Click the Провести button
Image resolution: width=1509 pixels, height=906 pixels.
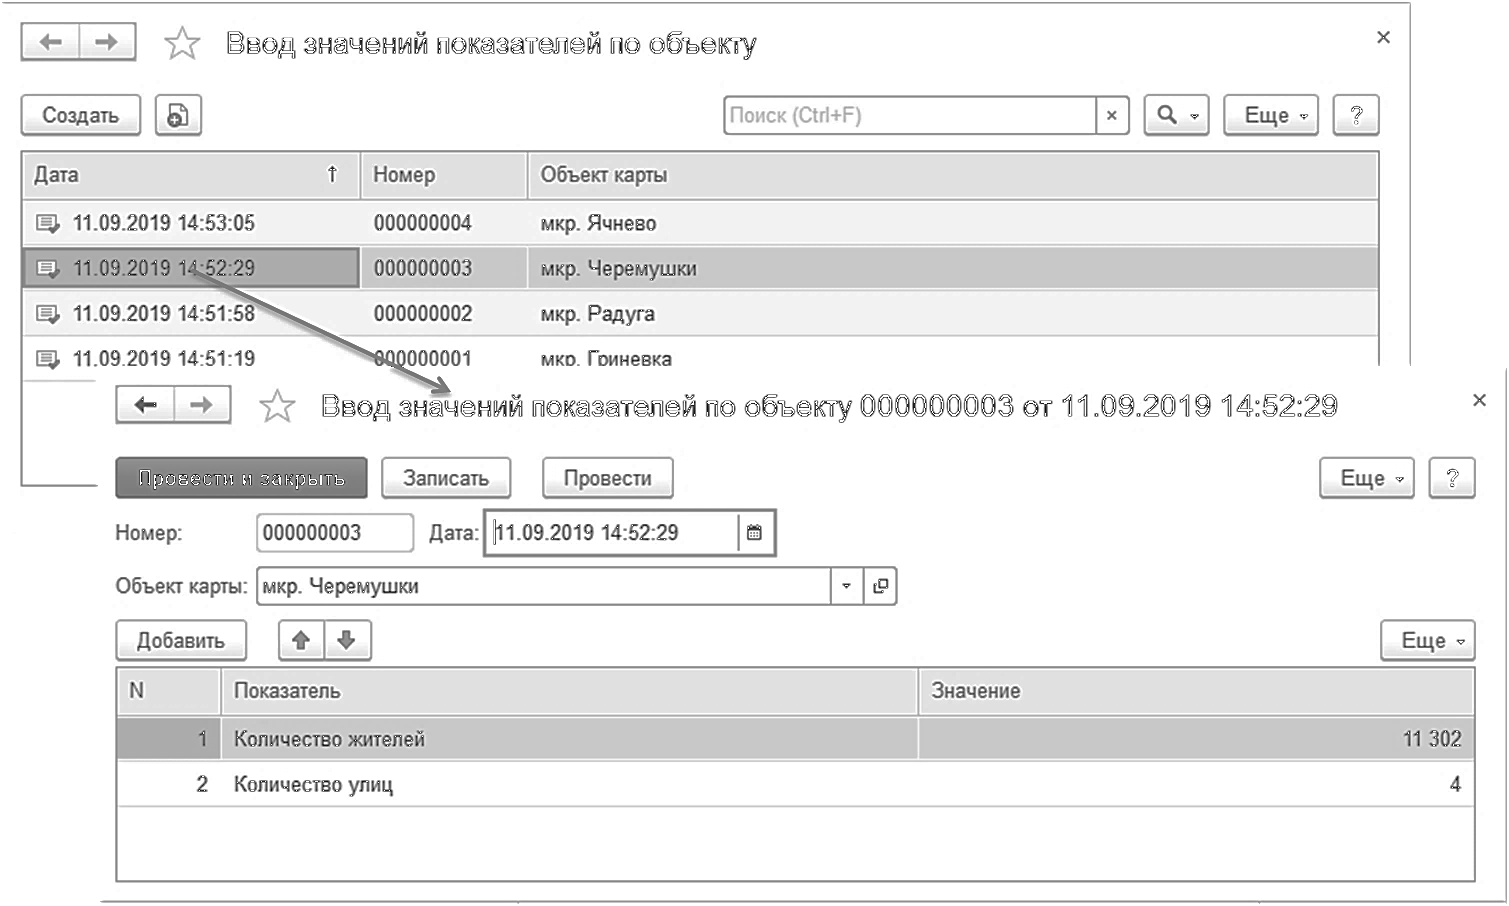click(x=607, y=478)
